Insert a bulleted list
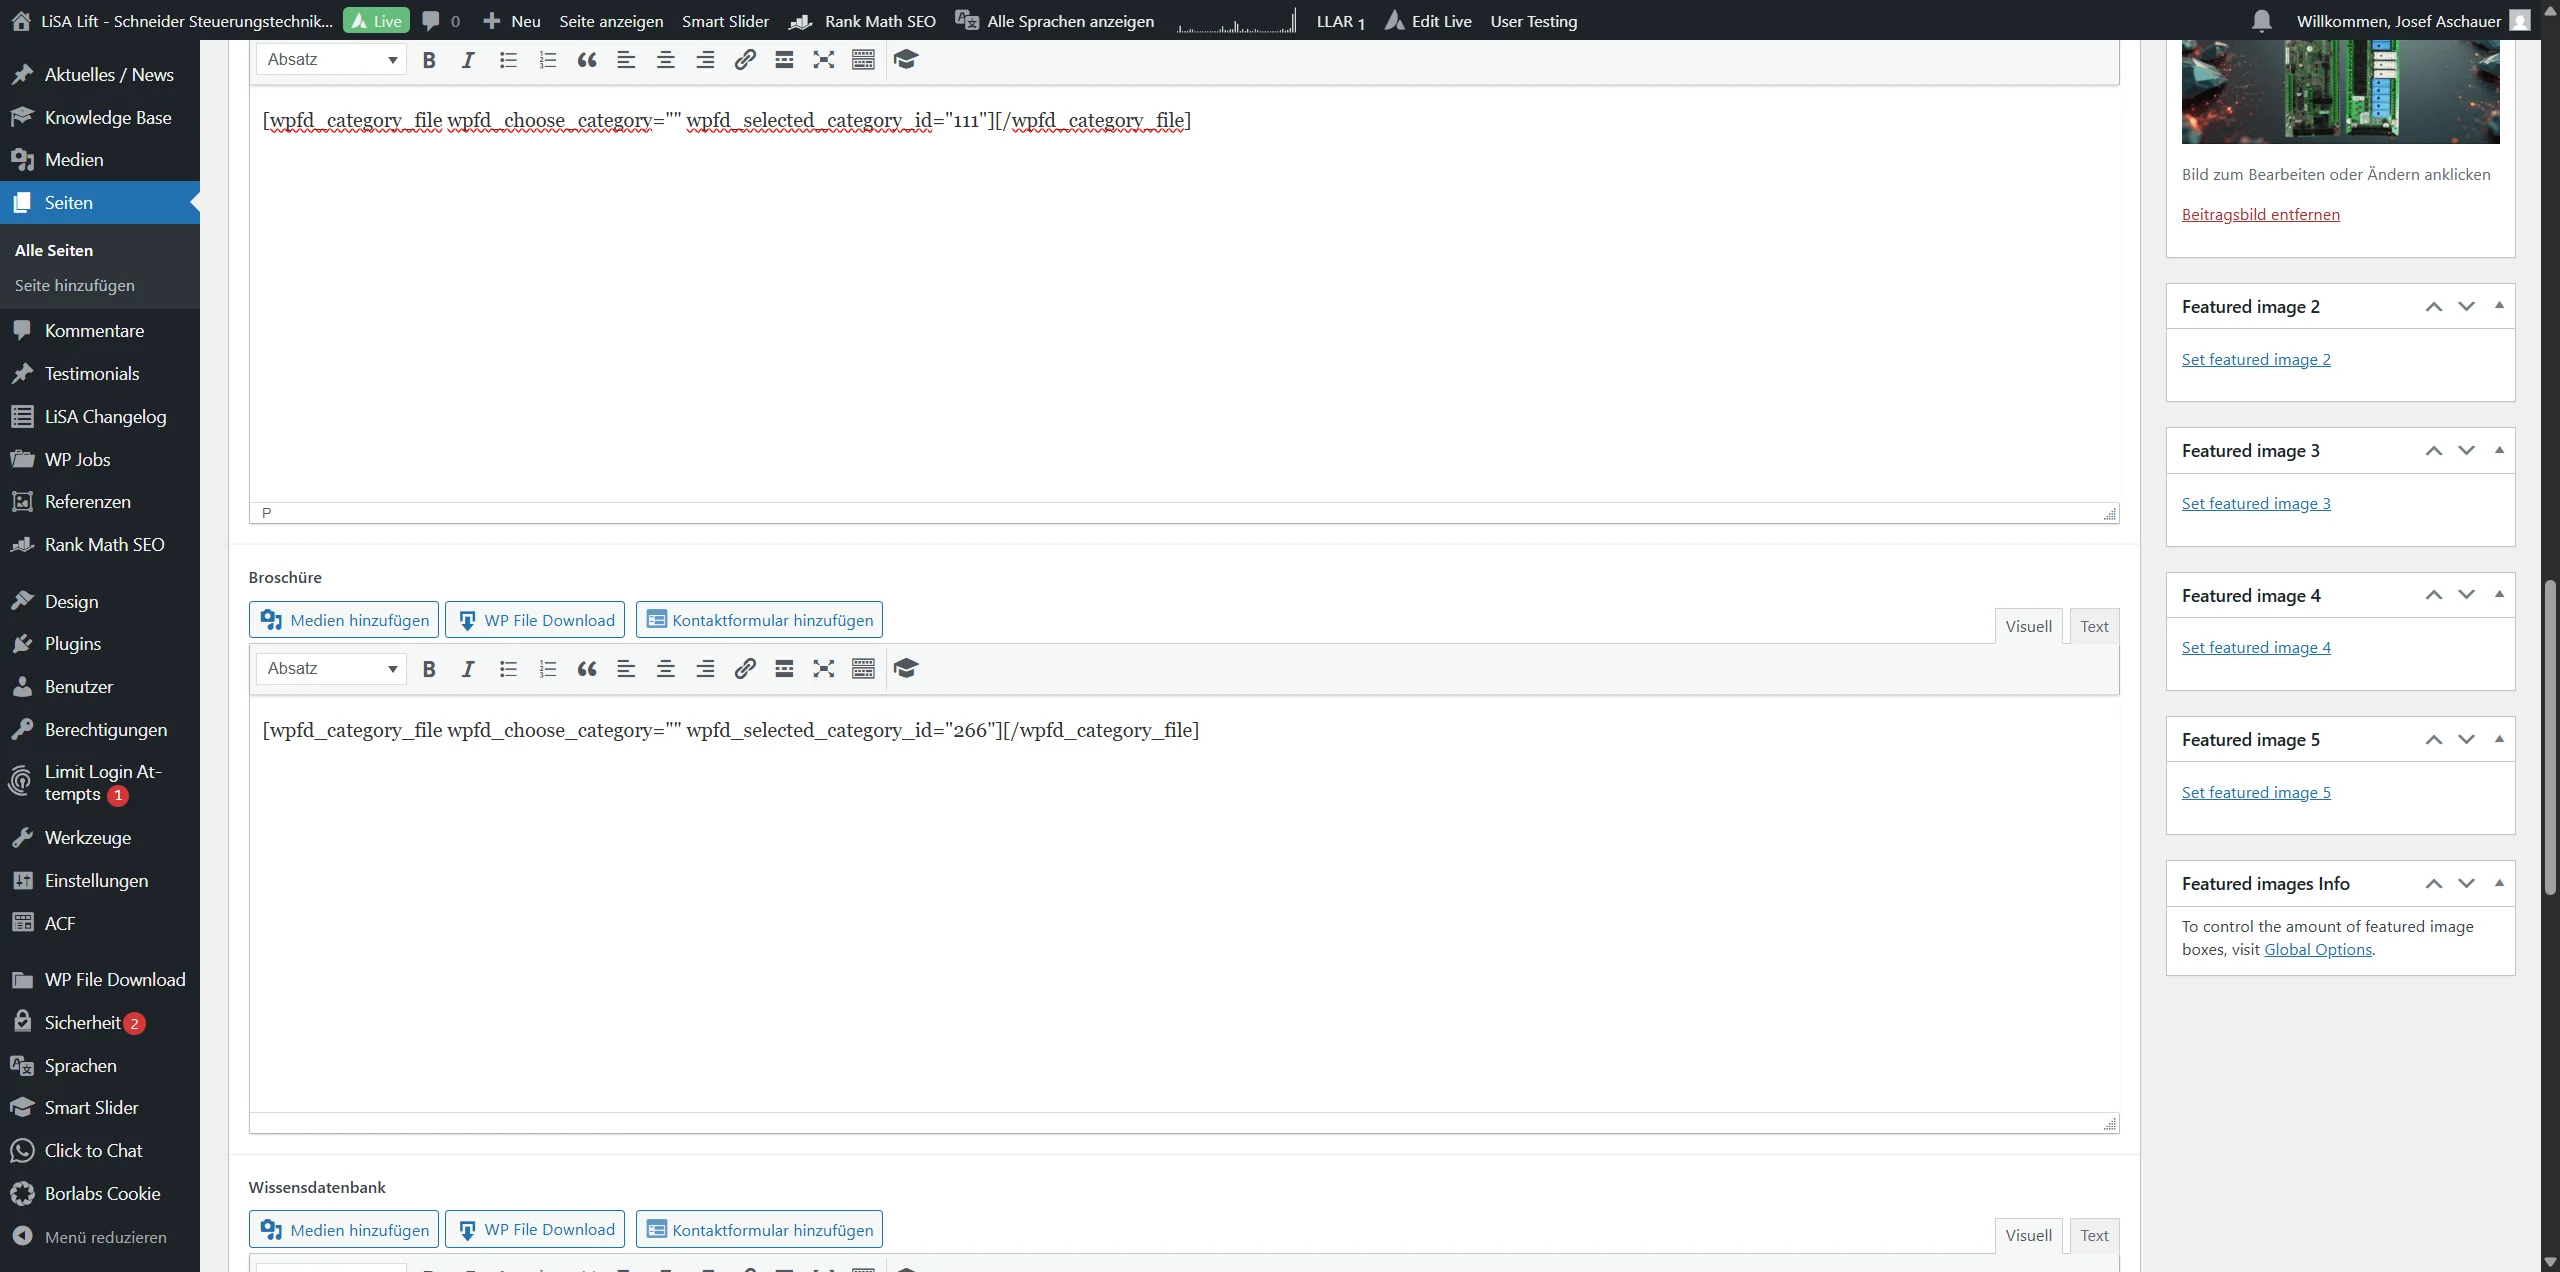 pyautogui.click(x=508, y=668)
